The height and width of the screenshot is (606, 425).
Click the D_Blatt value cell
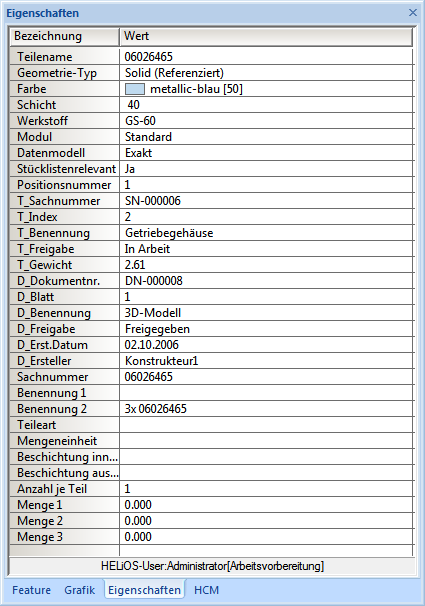(x=267, y=297)
